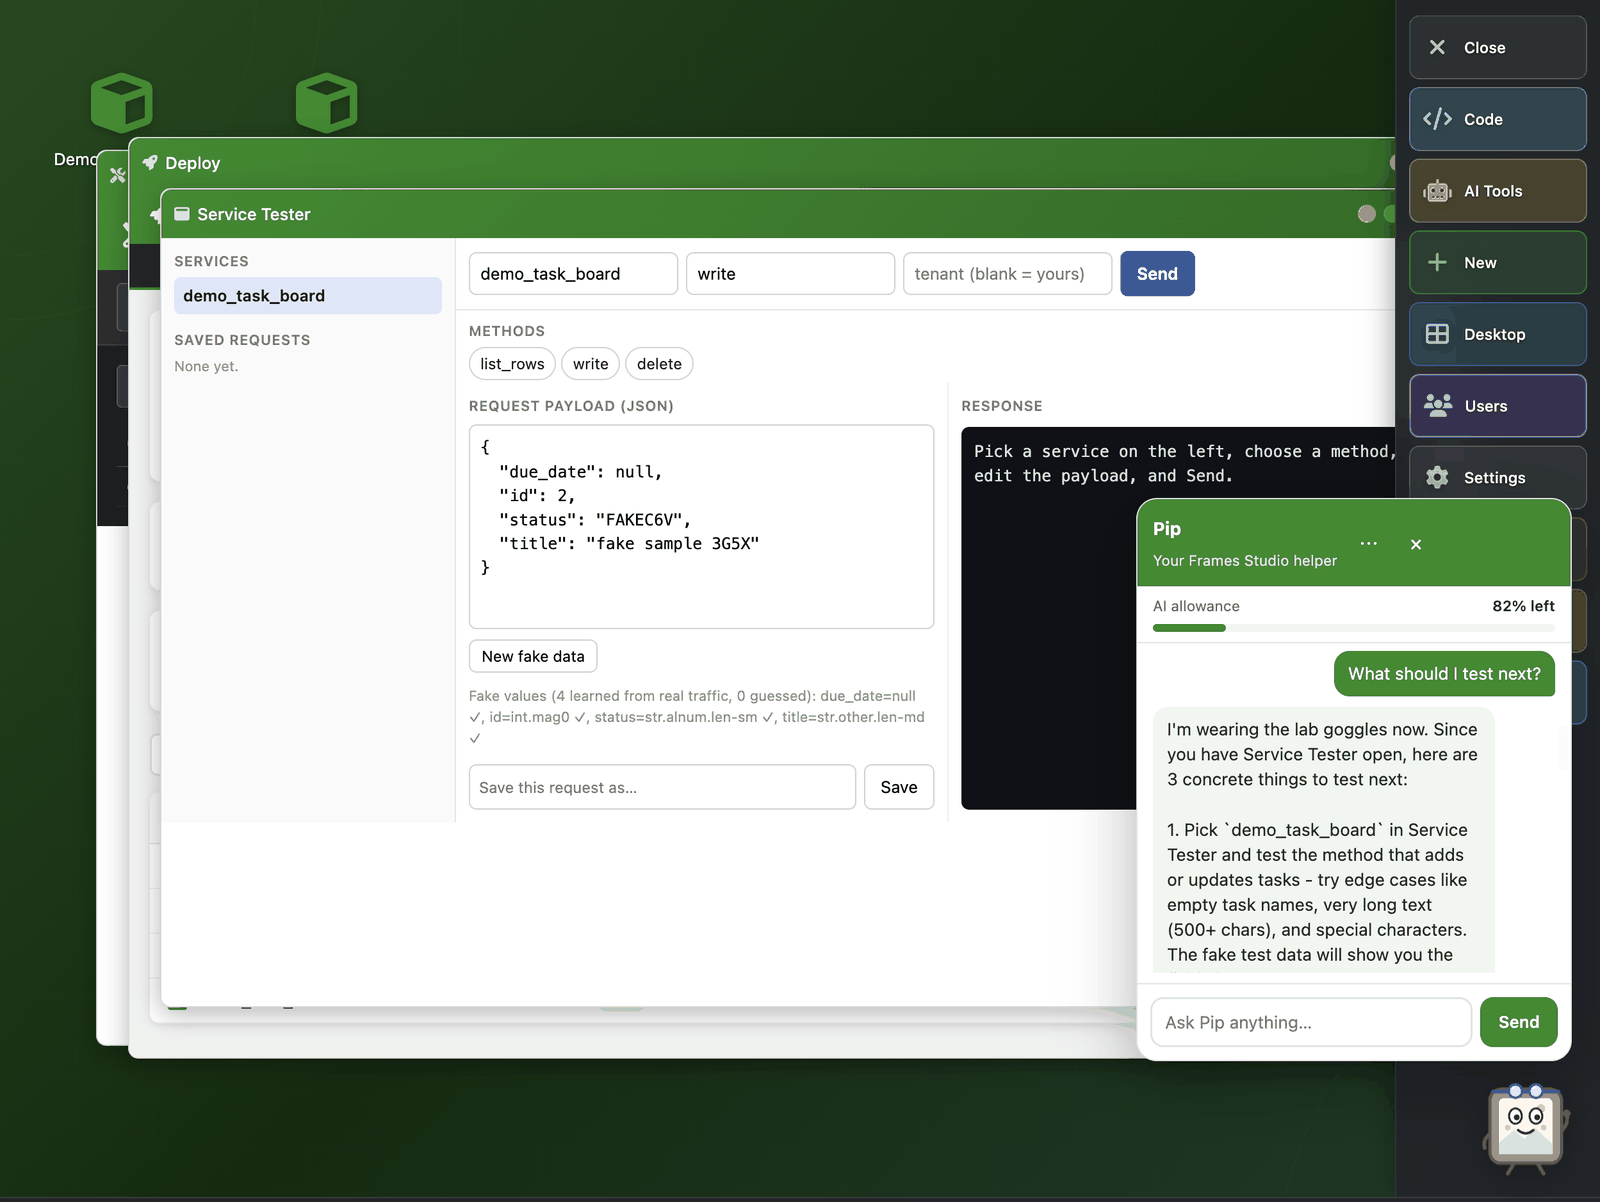Click the robot icon for AI Tools

[x=1437, y=191]
